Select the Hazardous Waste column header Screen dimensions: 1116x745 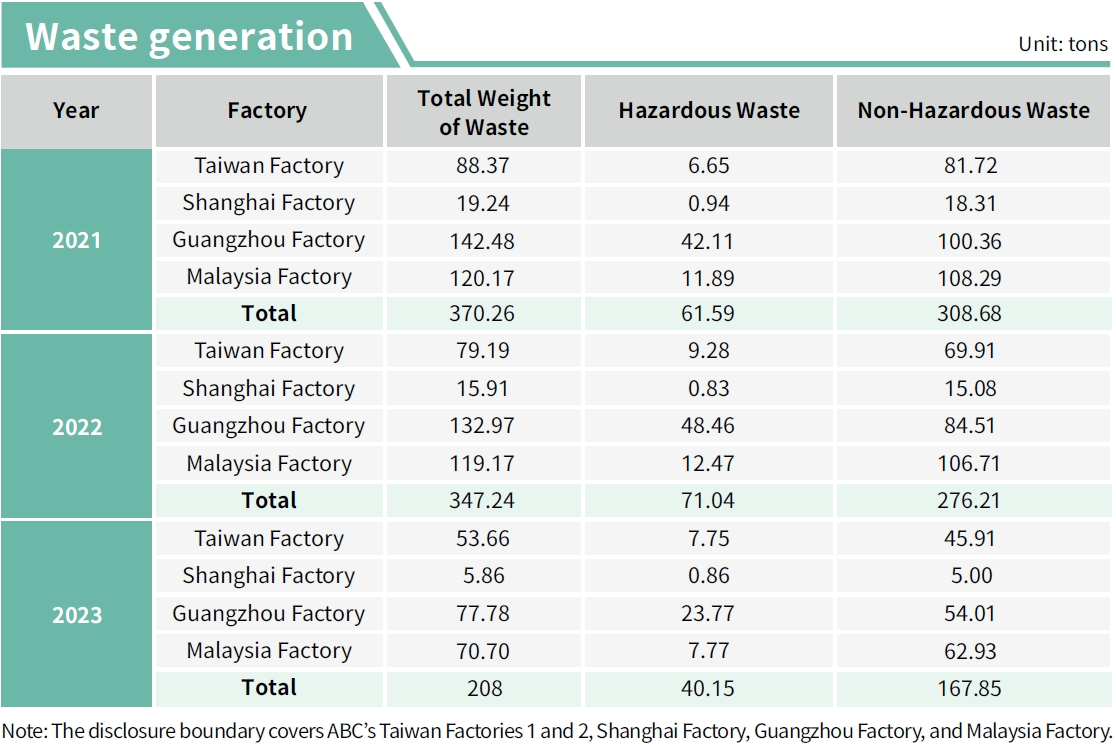click(x=709, y=111)
